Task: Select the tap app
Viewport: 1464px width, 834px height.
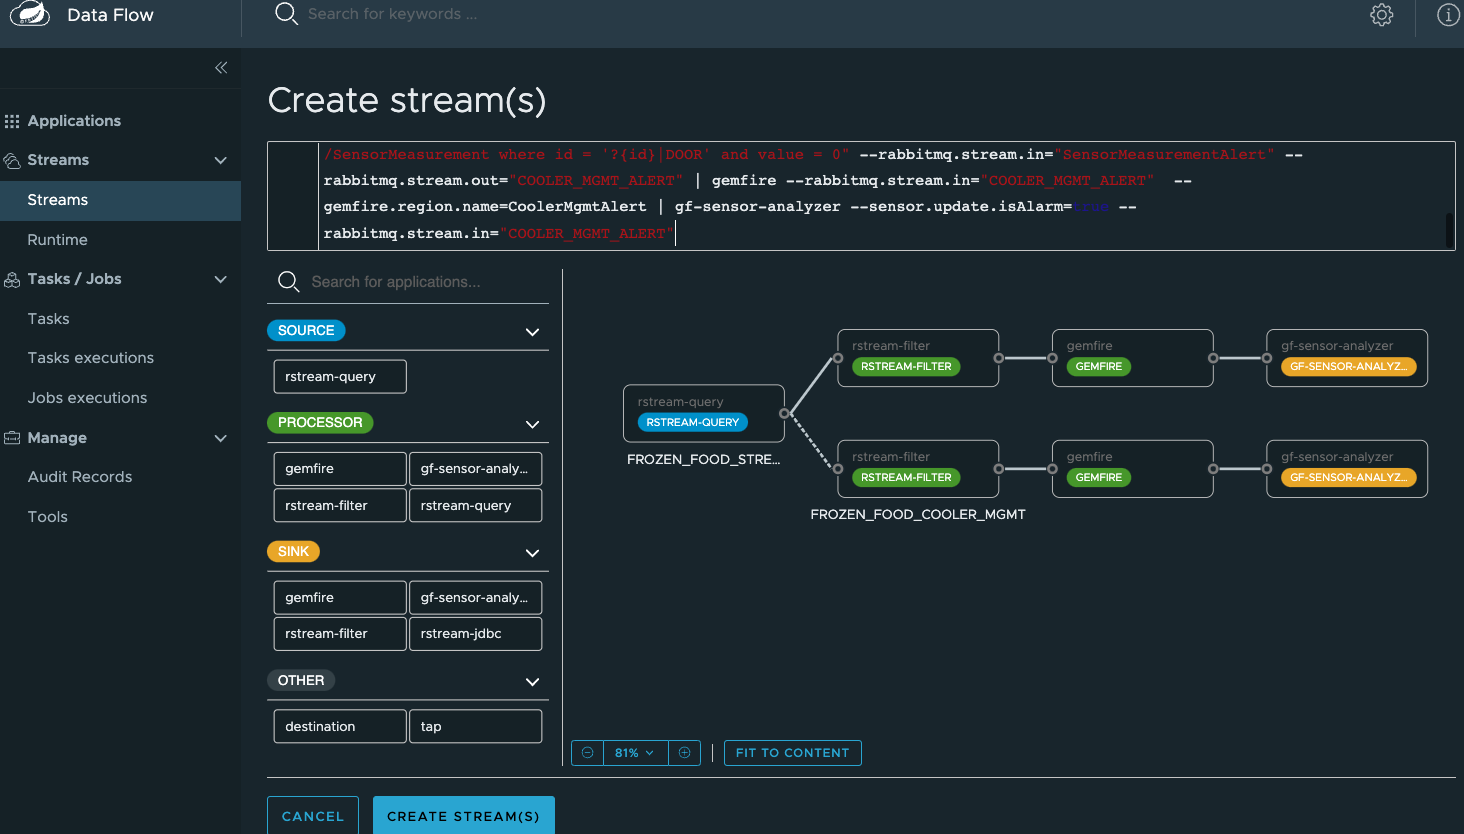Action: (x=475, y=726)
